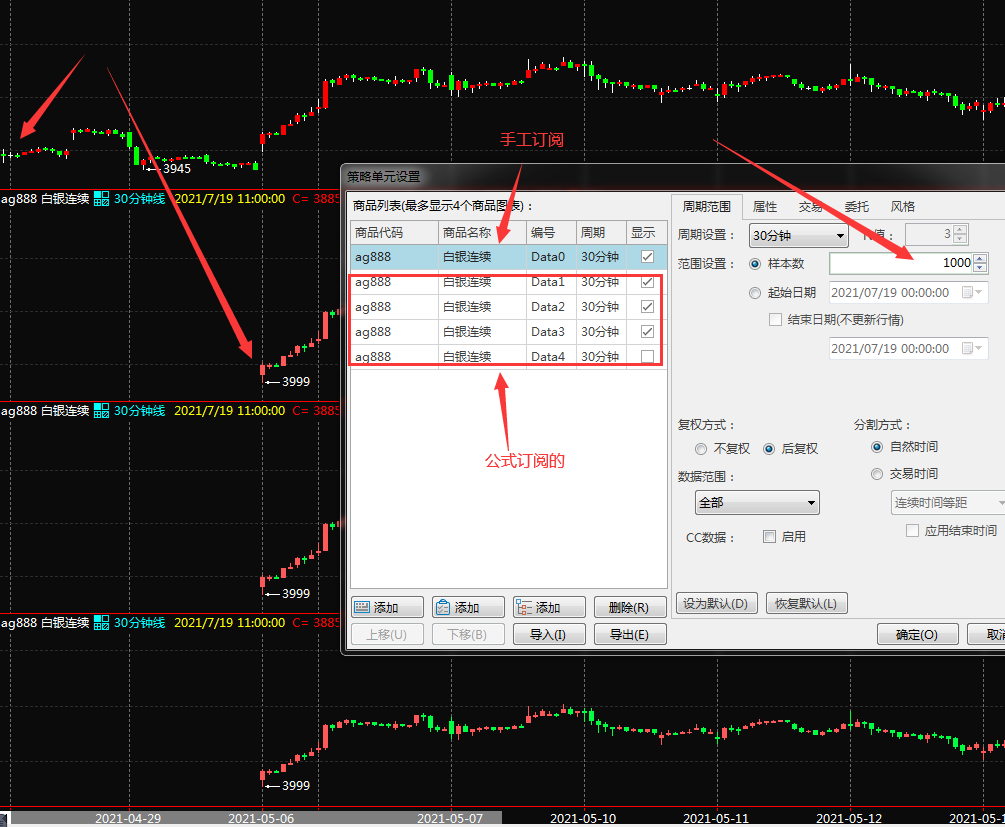Click grid icon in bottom ag888 chart header
Screen dimensions: 1005x827
coord(101,622)
